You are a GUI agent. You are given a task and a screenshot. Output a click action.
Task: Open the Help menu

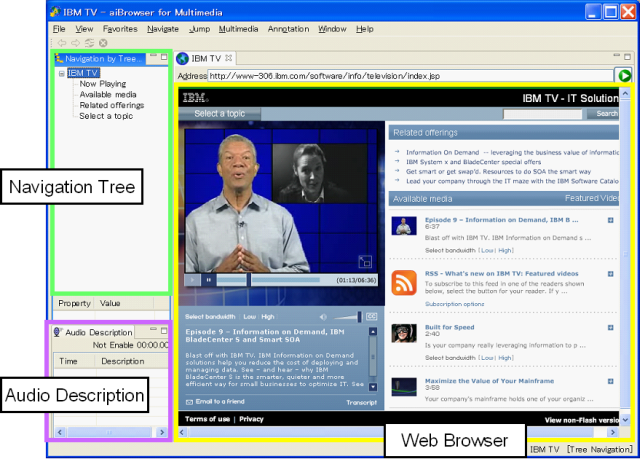364,29
